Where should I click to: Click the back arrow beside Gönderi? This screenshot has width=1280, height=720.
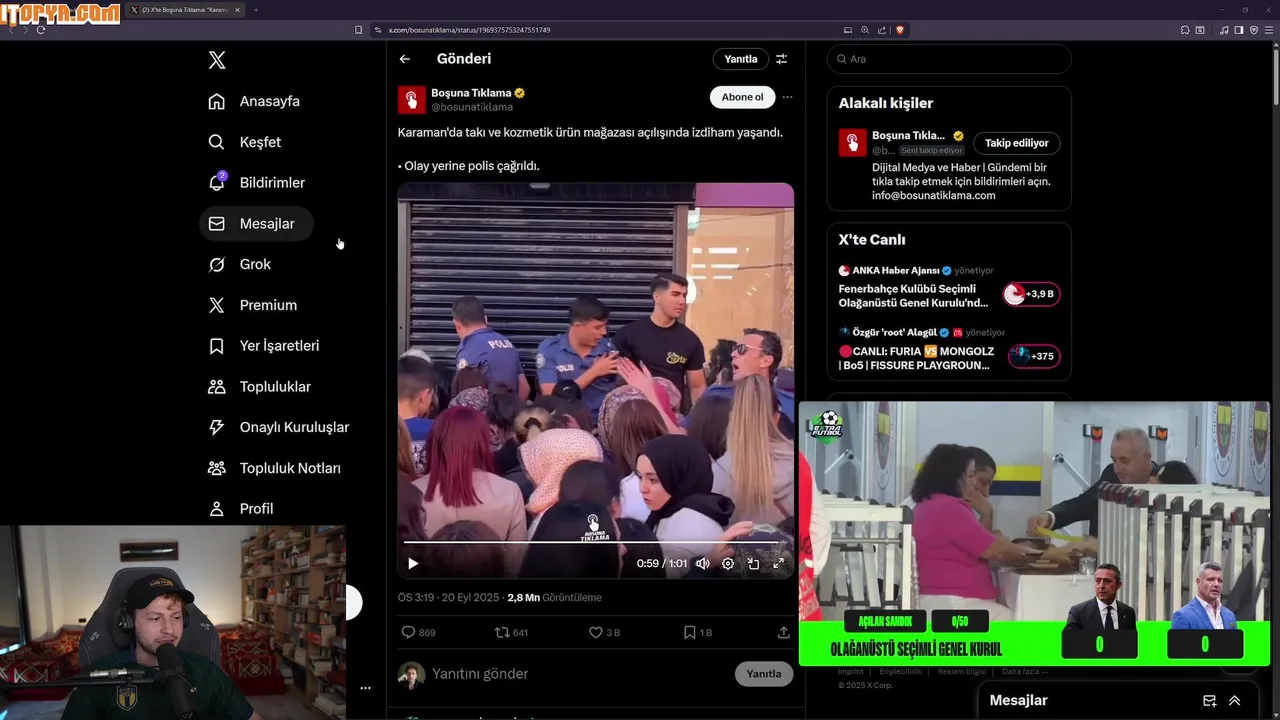coord(405,59)
